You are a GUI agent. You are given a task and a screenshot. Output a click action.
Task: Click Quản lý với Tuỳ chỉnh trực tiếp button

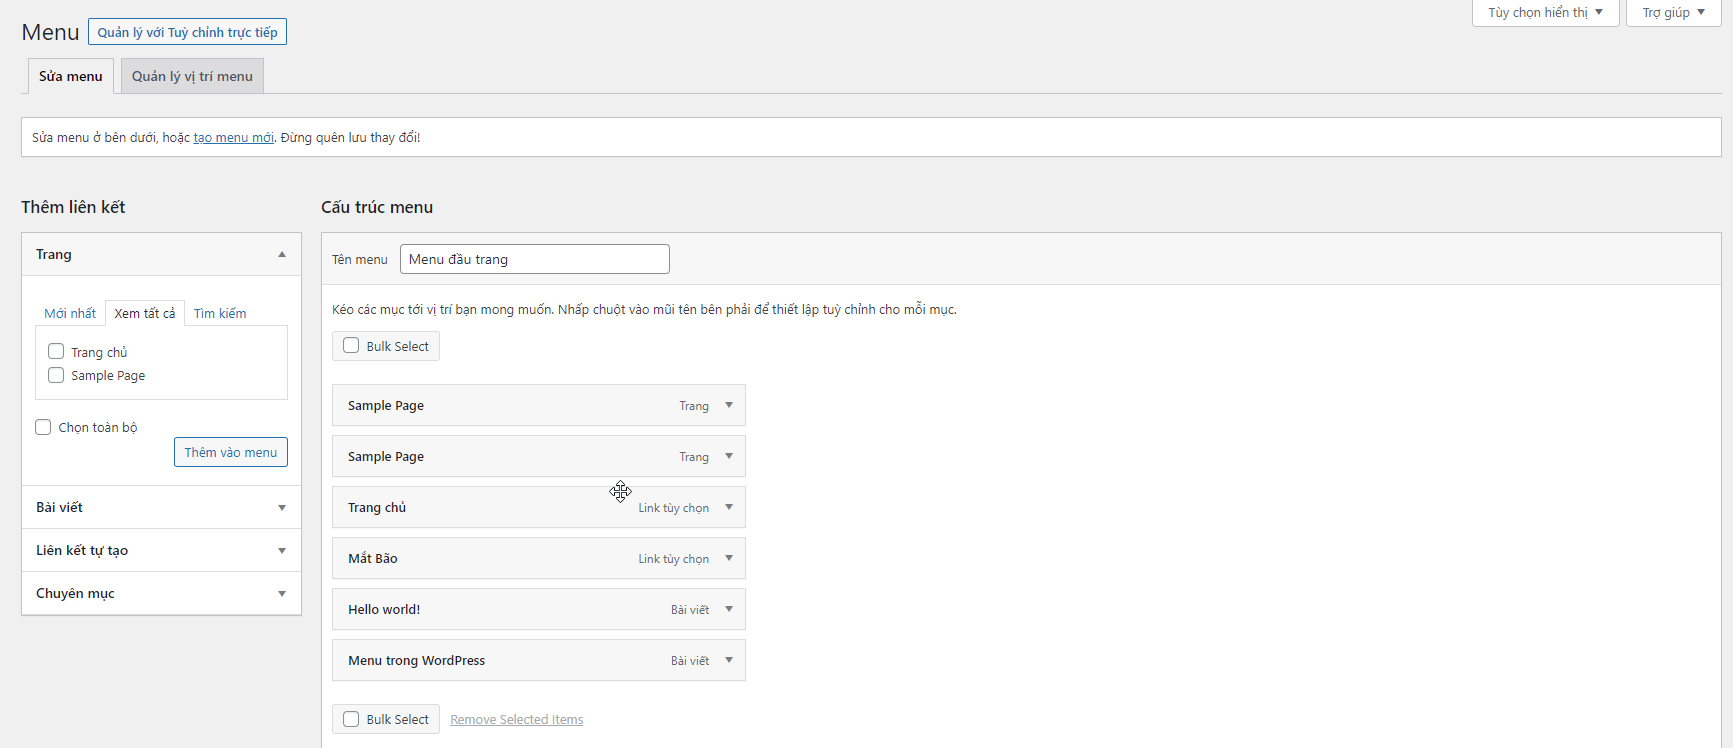point(187,32)
